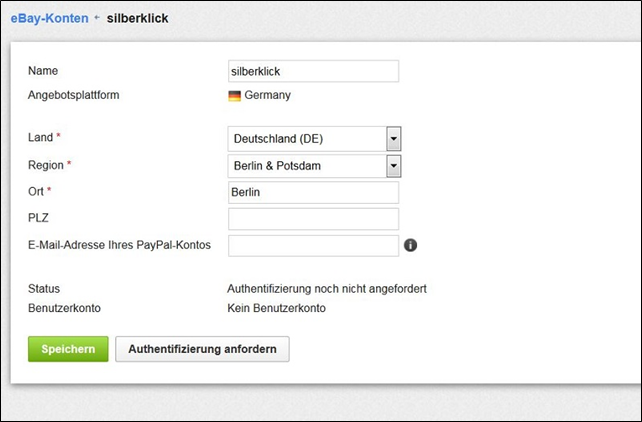Click the 'Kein Benutzerkonto' text
The width and height of the screenshot is (642, 422).
pos(276,308)
